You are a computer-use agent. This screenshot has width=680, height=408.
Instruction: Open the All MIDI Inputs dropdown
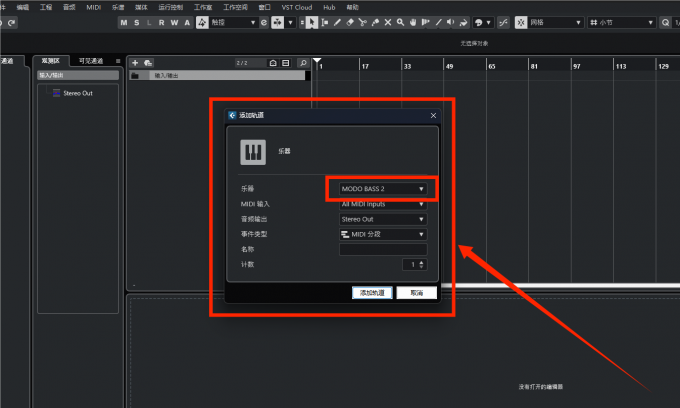(383, 204)
